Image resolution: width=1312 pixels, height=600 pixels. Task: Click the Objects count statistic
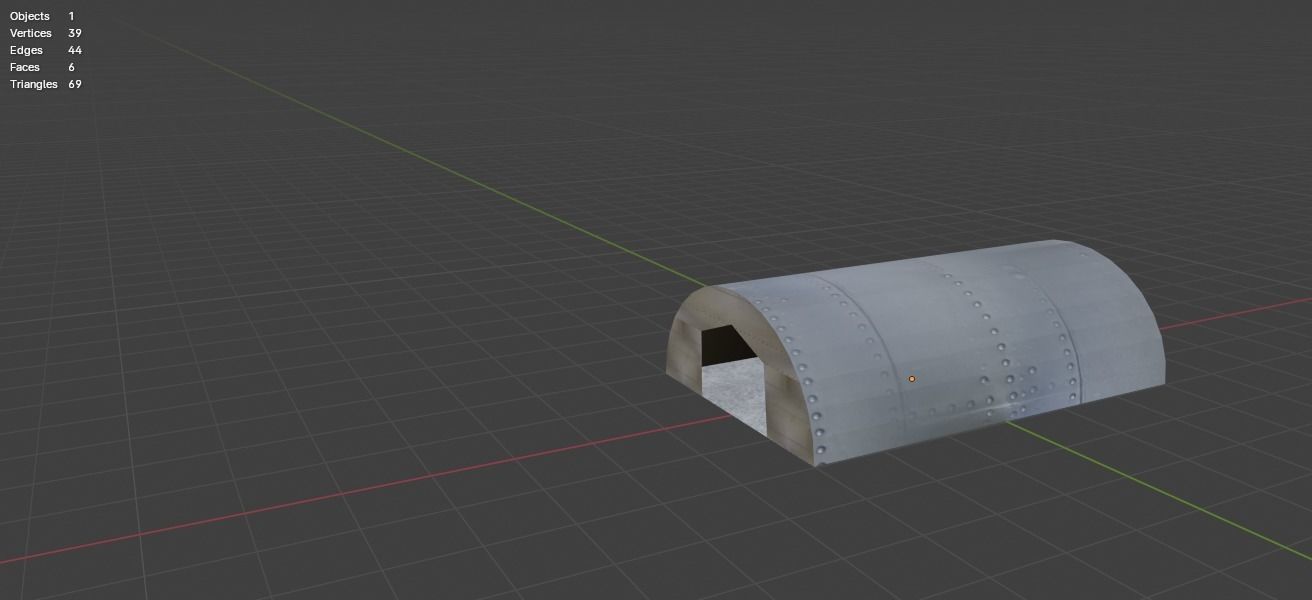42,16
